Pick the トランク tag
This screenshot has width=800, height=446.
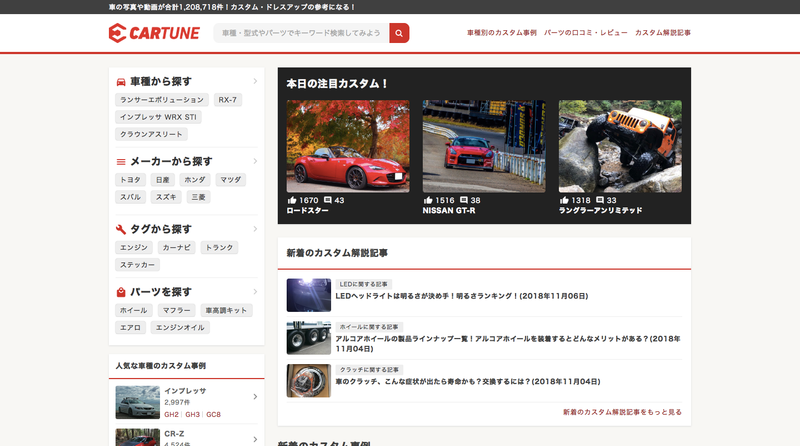219,247
